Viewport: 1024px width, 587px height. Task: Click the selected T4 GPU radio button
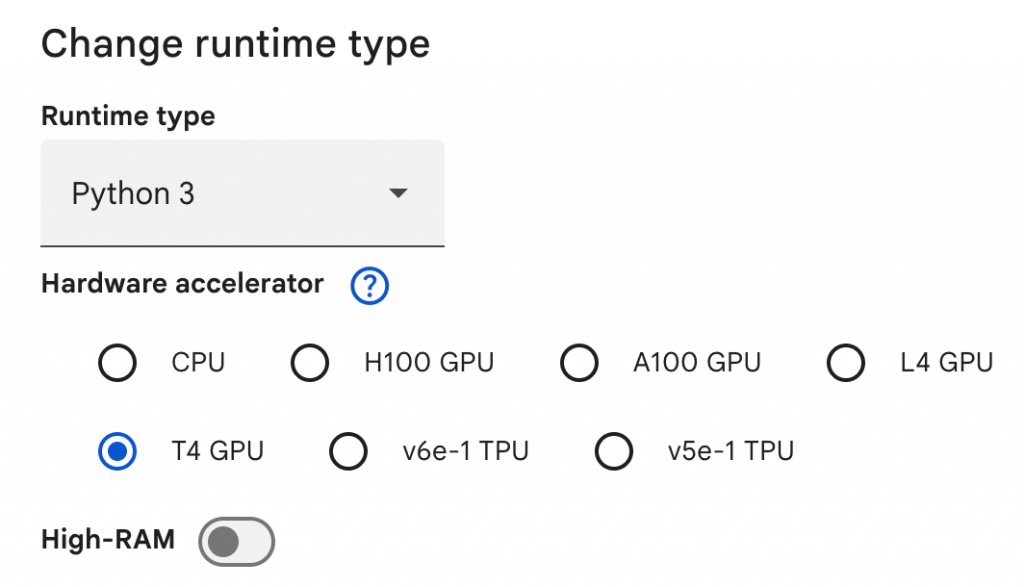pyautogui.click(x=117, y=451)
